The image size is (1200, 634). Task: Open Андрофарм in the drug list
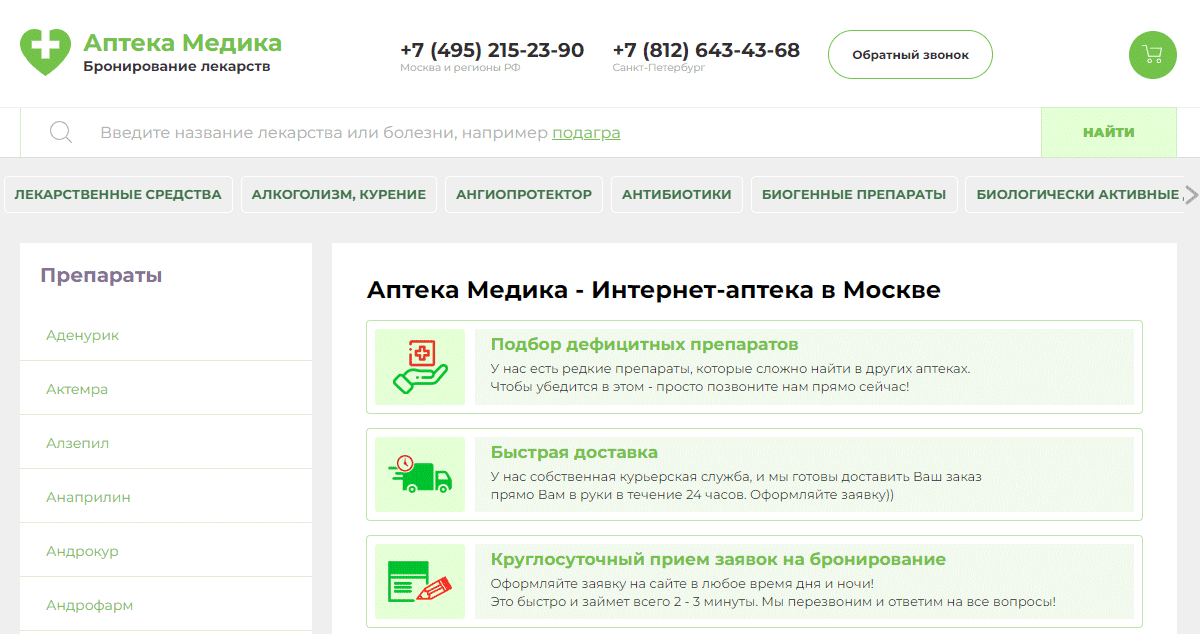(89, 605)
